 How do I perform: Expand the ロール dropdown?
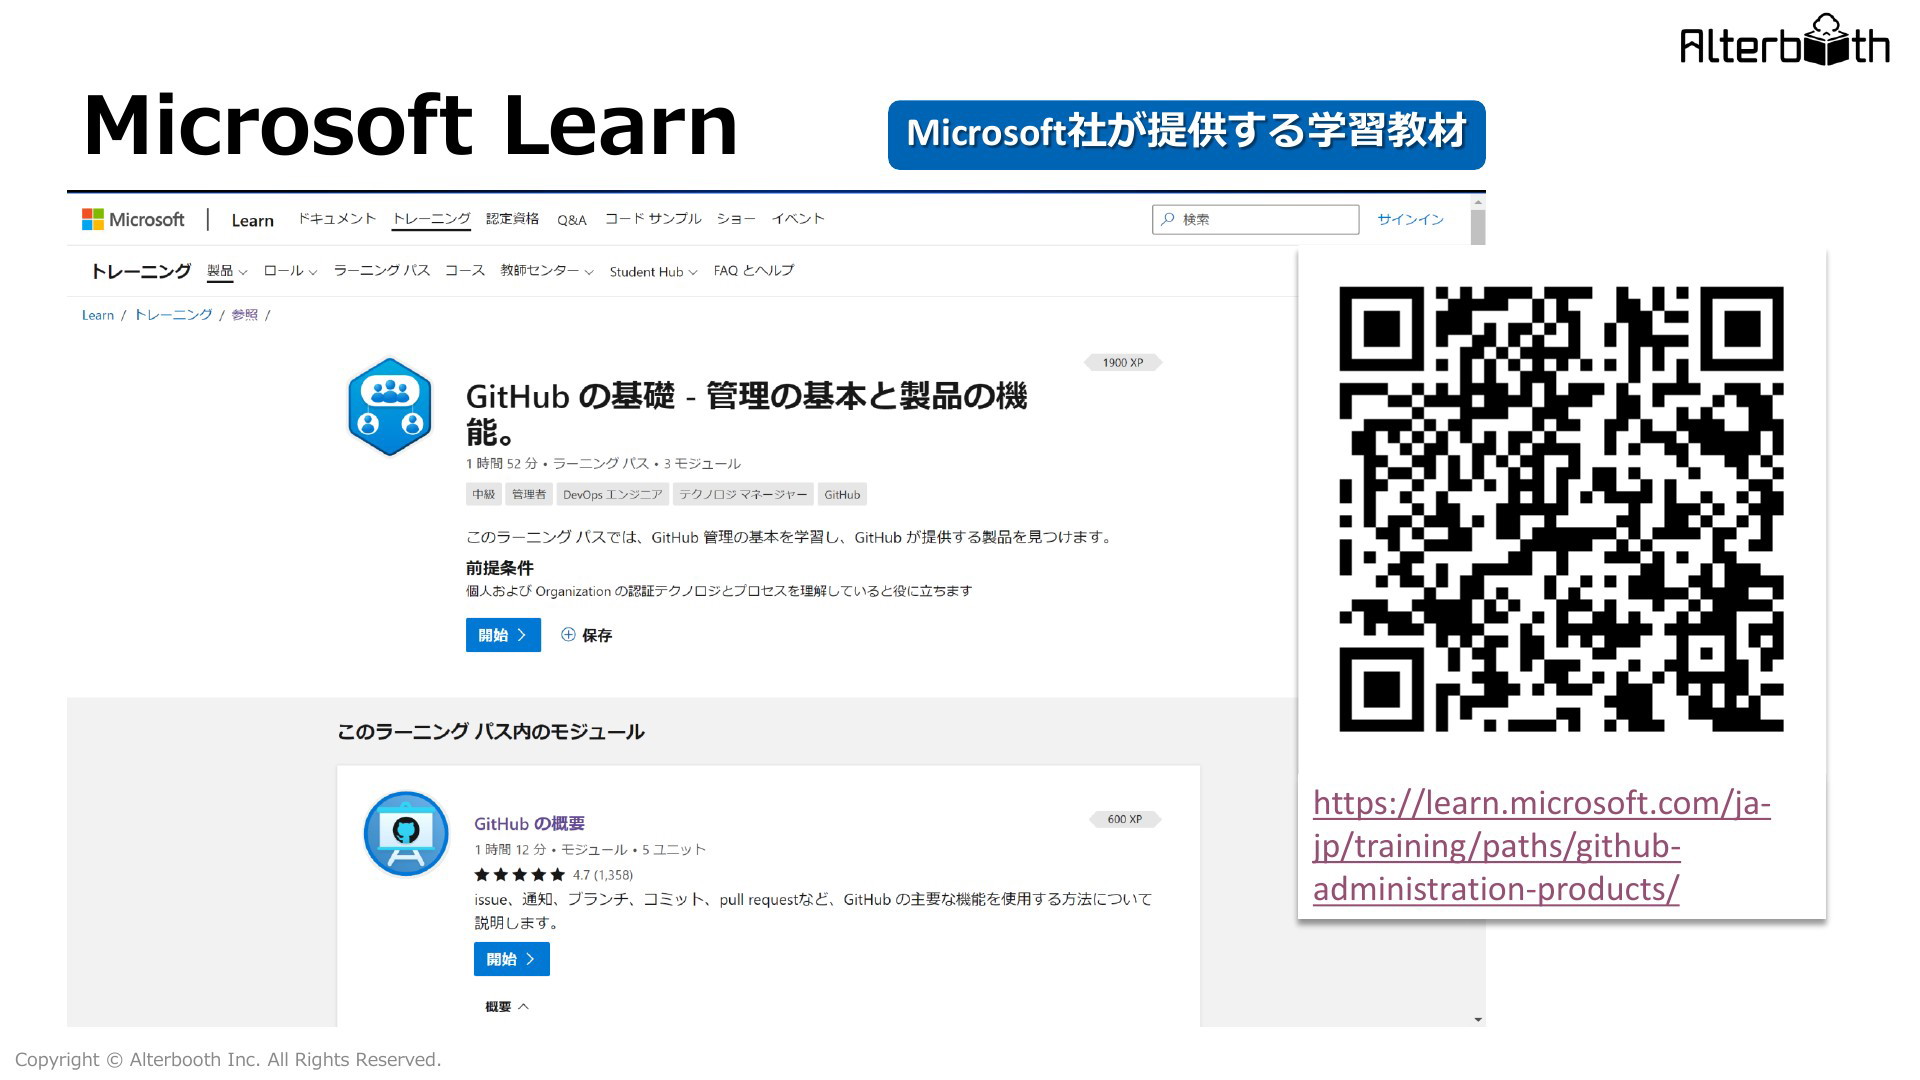tap(290, 271)
